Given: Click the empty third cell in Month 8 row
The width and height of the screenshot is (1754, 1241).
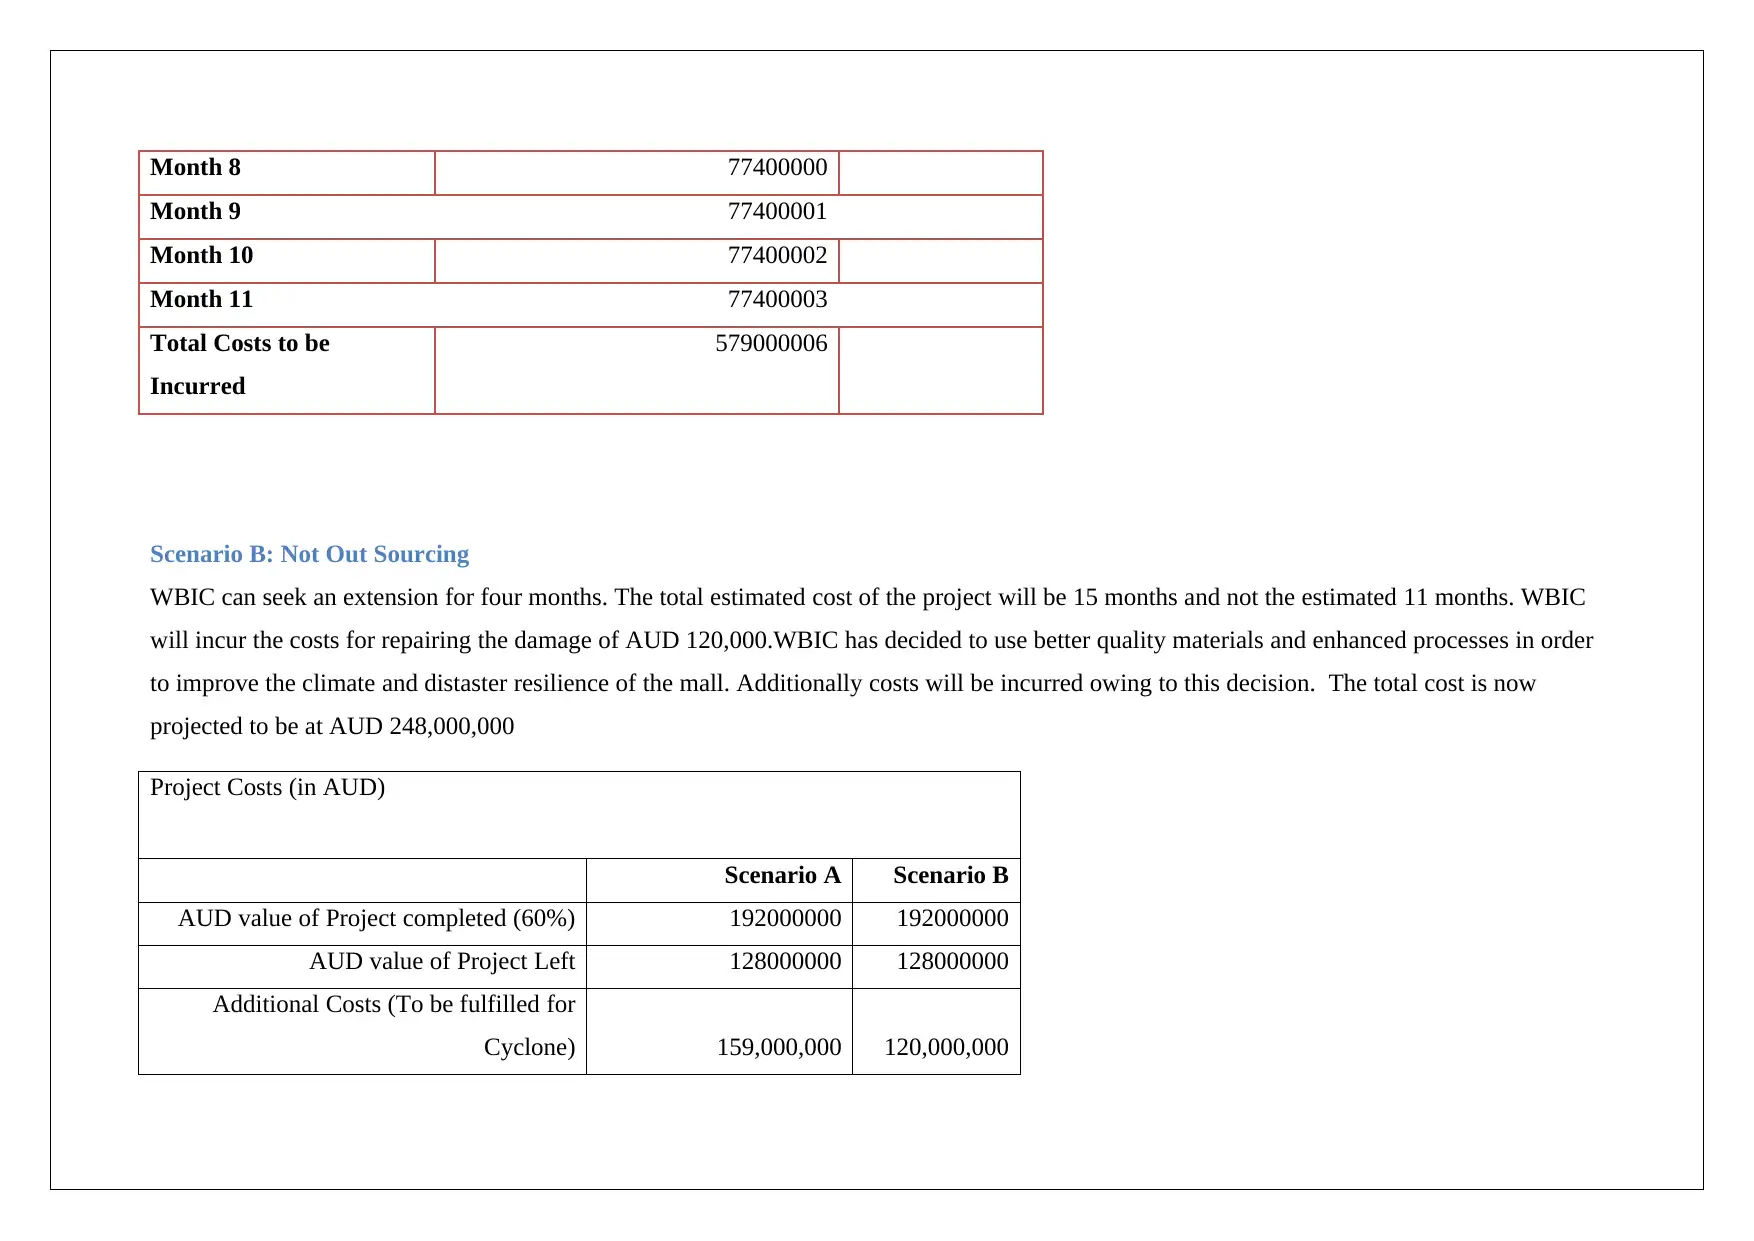Looking at the screenshot, I should point(941,173).
